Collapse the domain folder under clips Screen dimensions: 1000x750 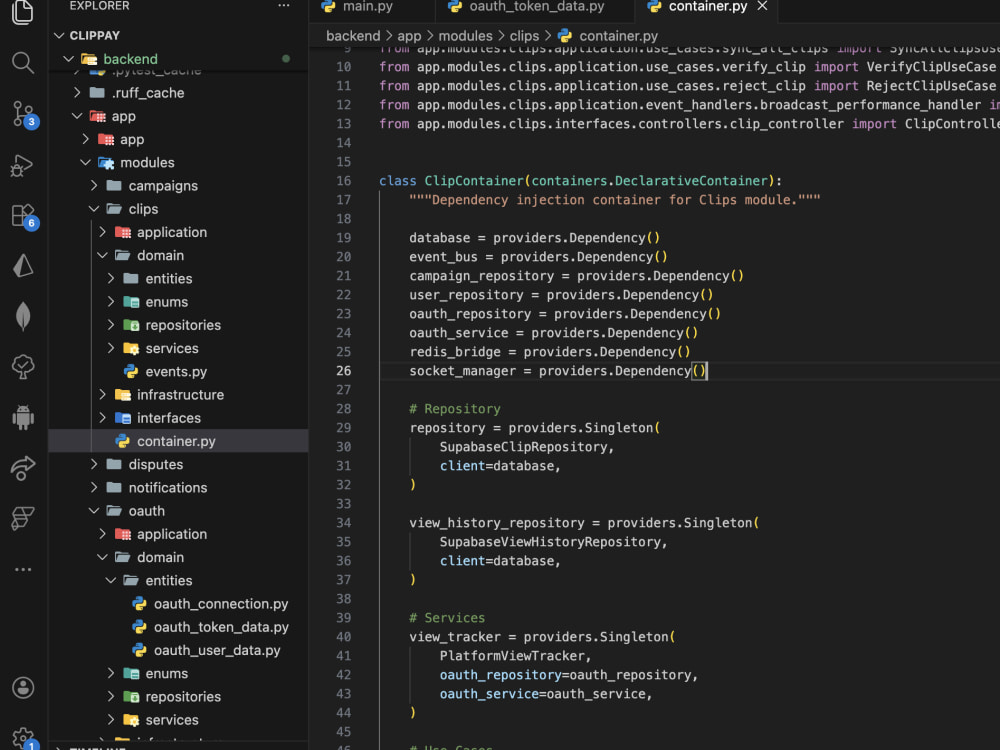click(x=102, y=255)
